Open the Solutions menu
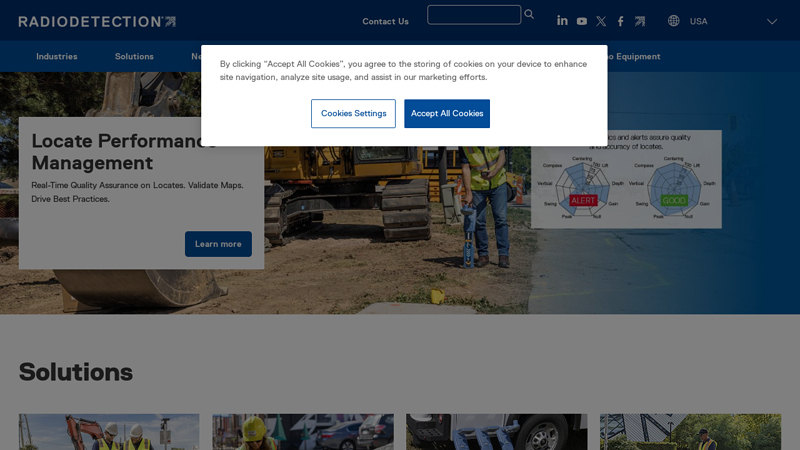The width and height of the screenshot is (800, 450). point(134,57)
